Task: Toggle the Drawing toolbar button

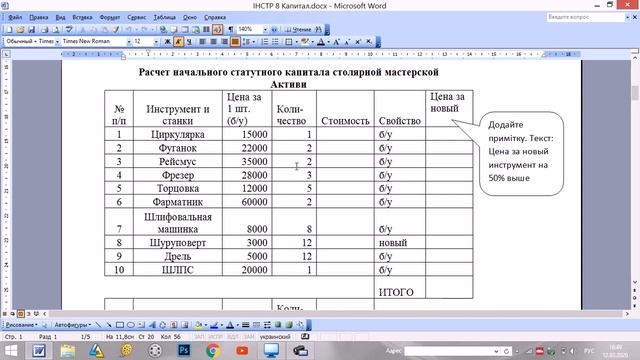Action: pos(217,29)
